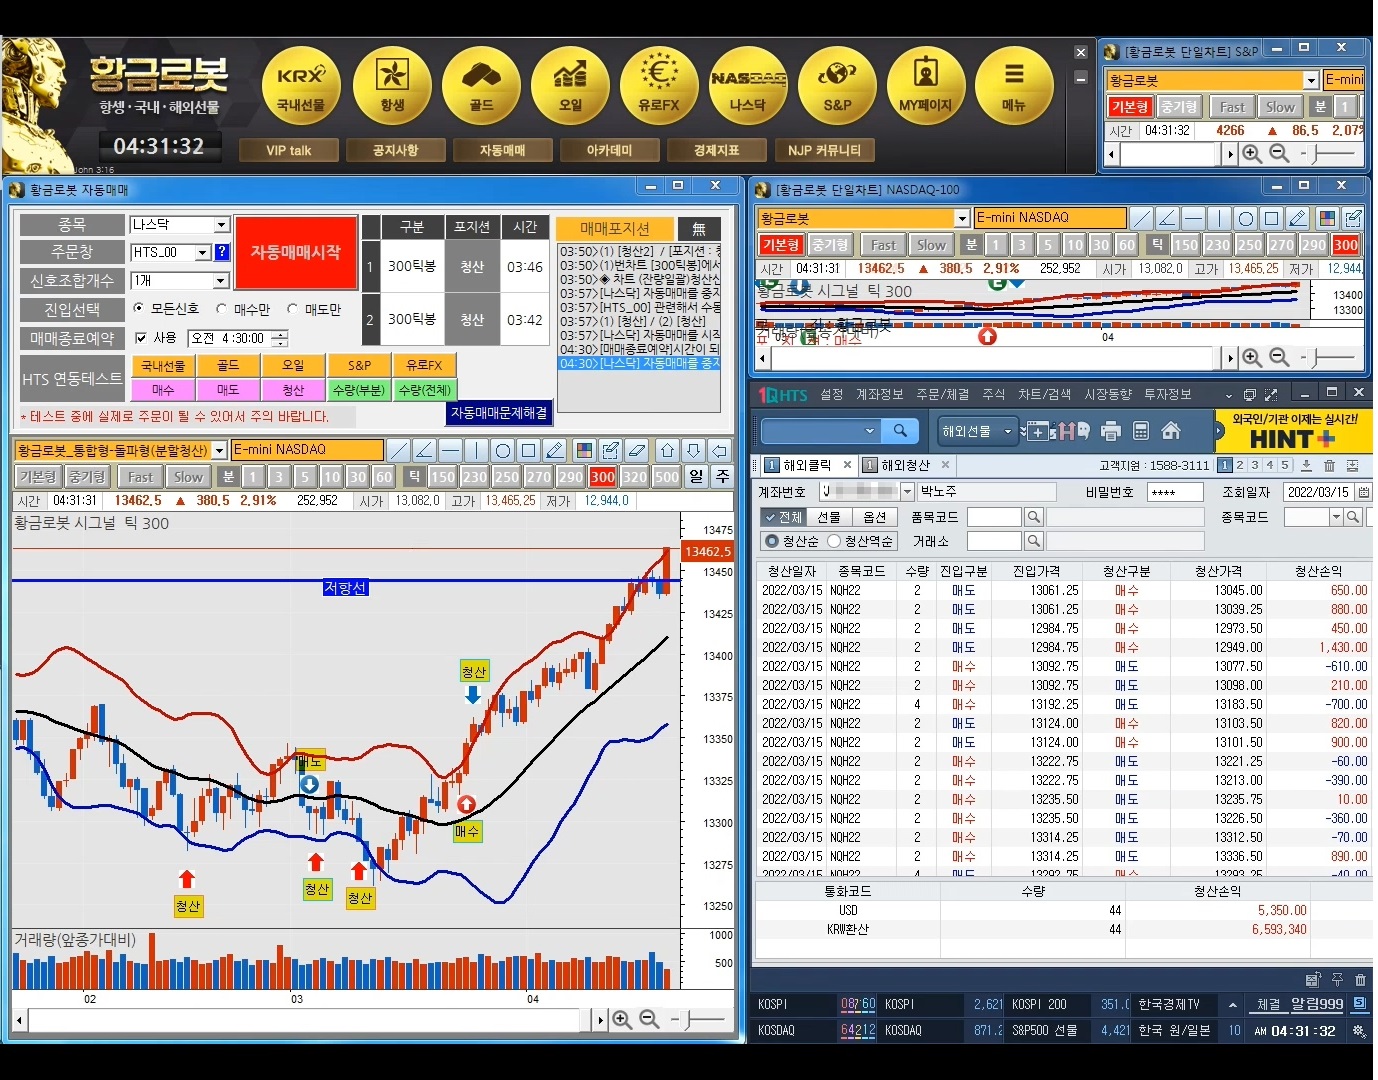Click the 공지사항 button
The image size is (1378, 1080).
pyautogui.click(x=395, y=150)
